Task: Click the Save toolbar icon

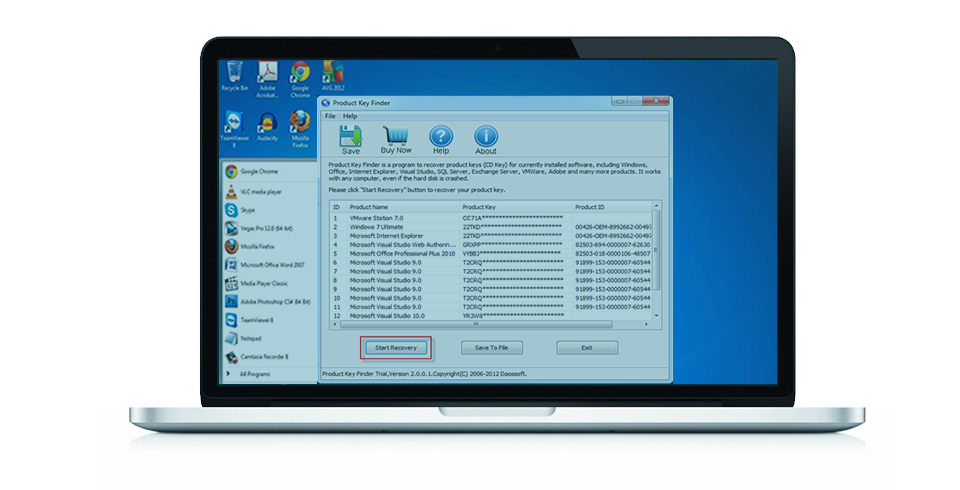Action: [x=351, y=138]
